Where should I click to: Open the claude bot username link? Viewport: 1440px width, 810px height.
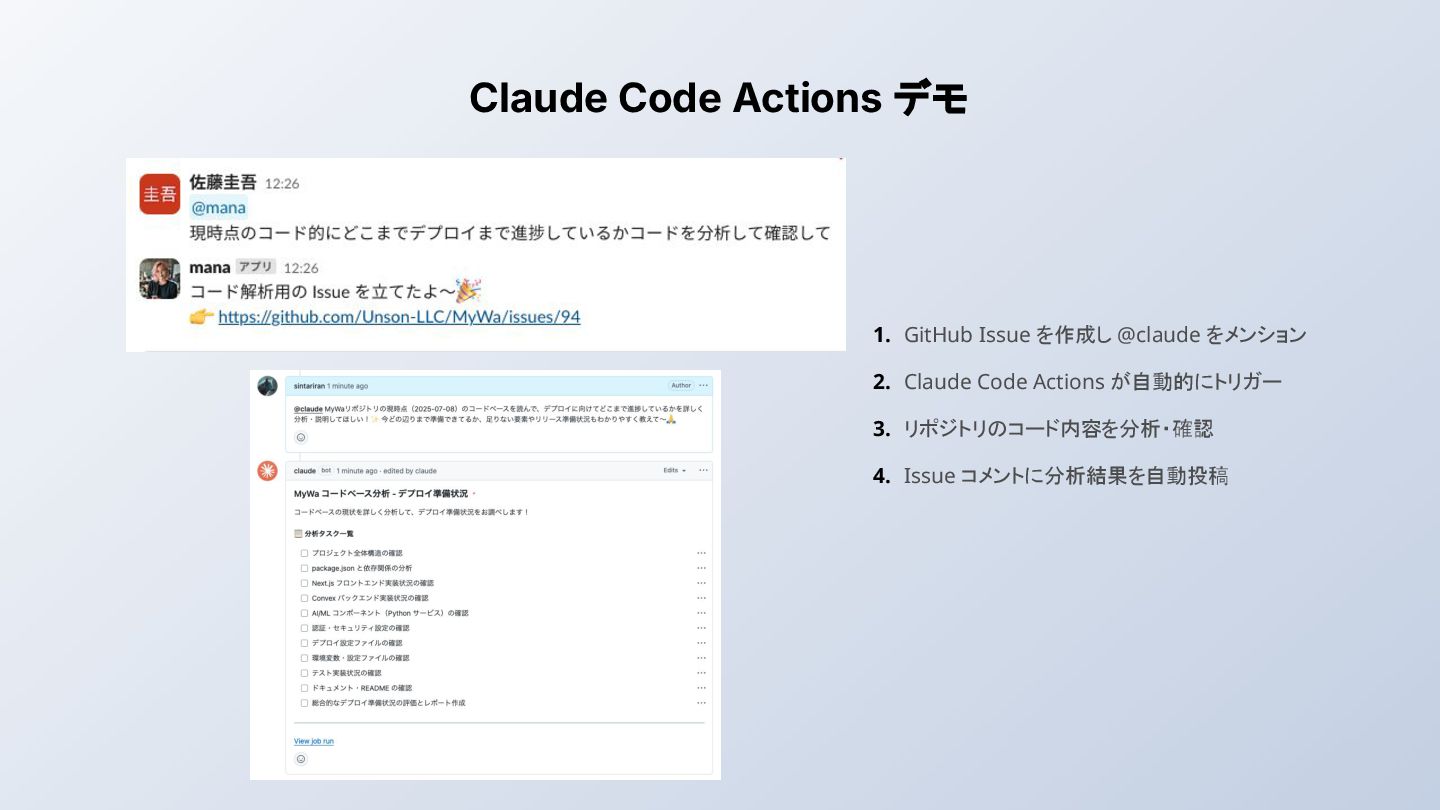[304, 470]
